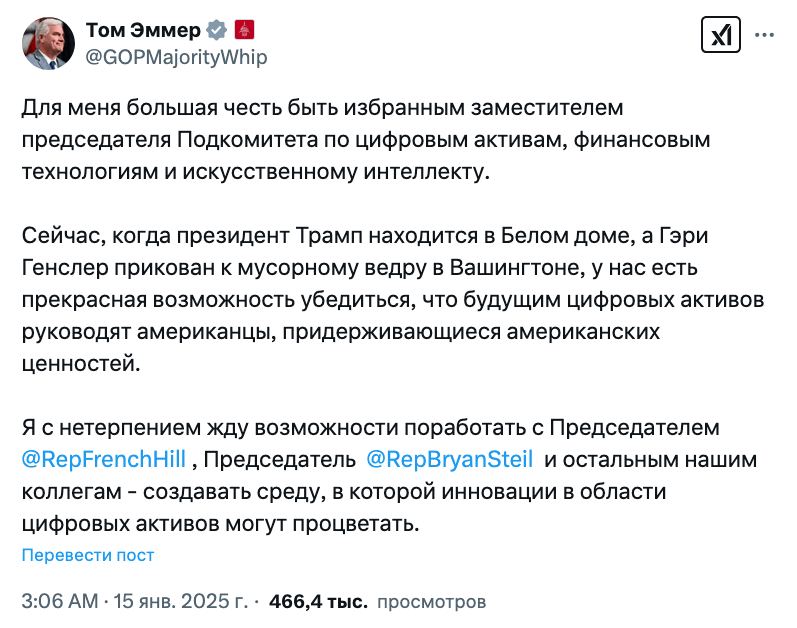The height and width of the screenshot is (628, 797).
Task: Open the Grok xI icon
Action: (x=720, y=35)
